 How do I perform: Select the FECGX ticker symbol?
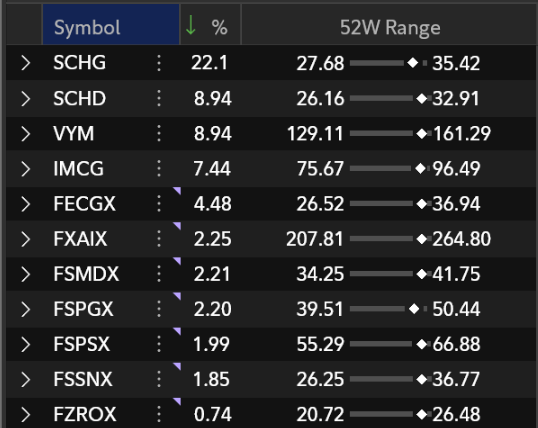coord(84,204)
